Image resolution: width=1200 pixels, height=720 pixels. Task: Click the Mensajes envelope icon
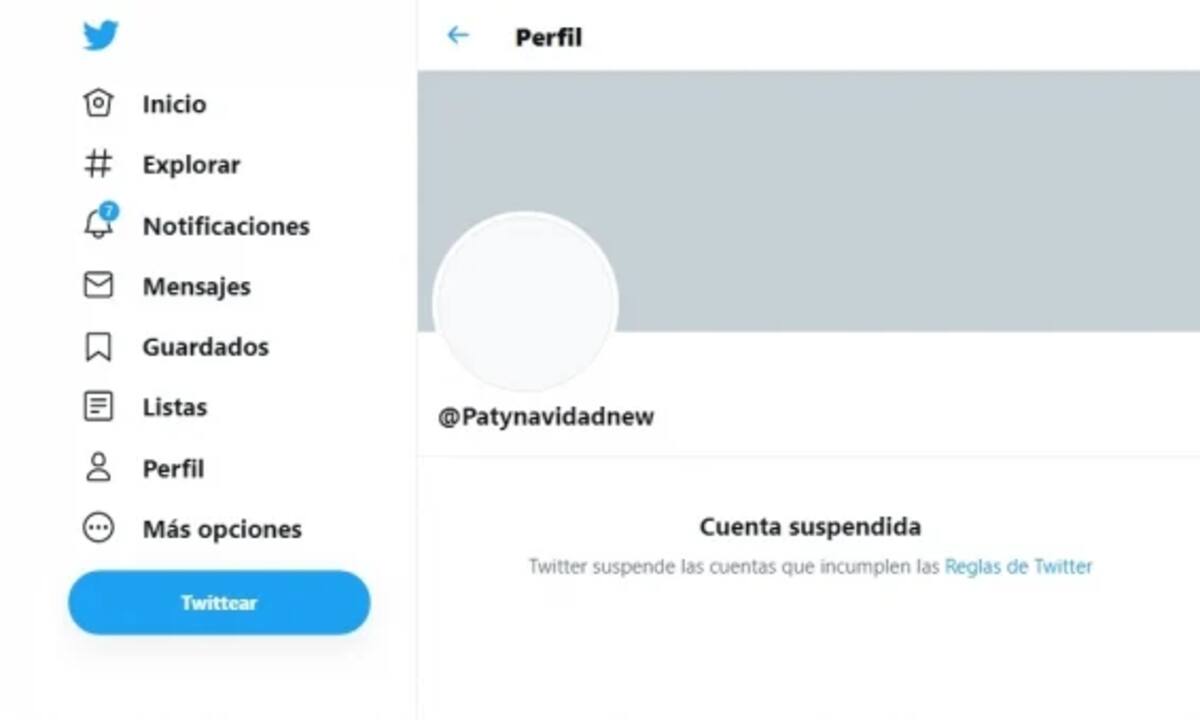click(98, 286)
